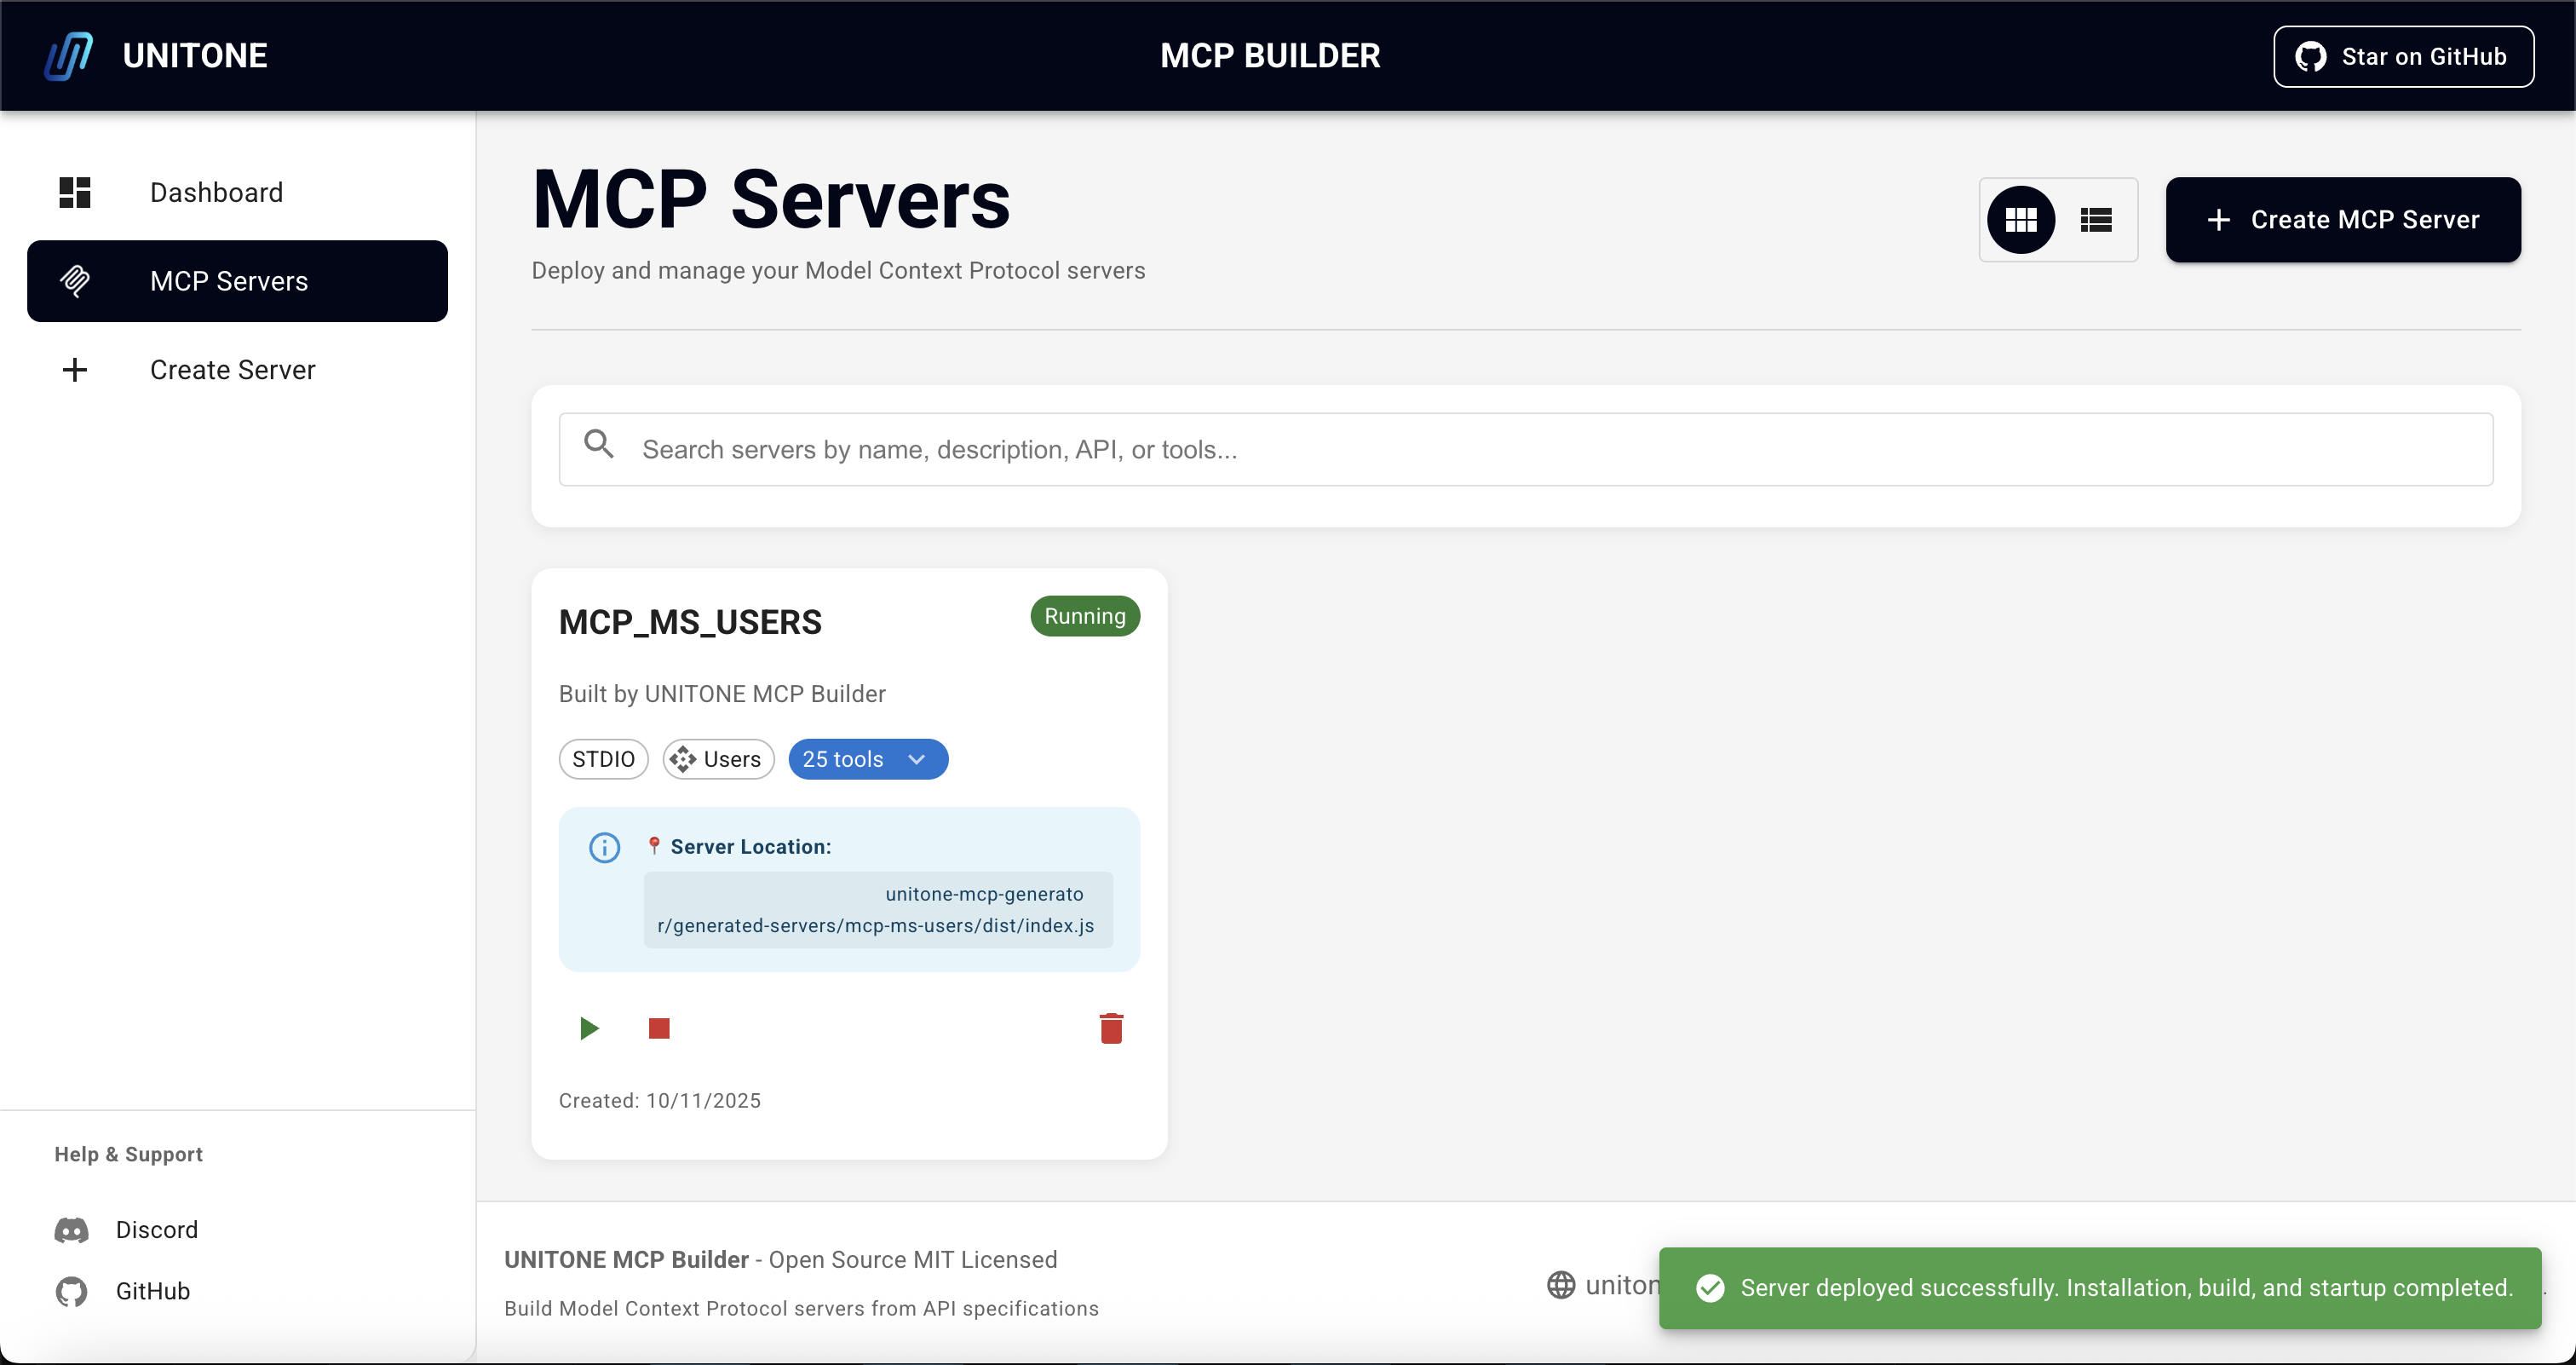Click the Running status badge
Viewport: 2576px width, 1365px height.
(x=1085, y=616)
